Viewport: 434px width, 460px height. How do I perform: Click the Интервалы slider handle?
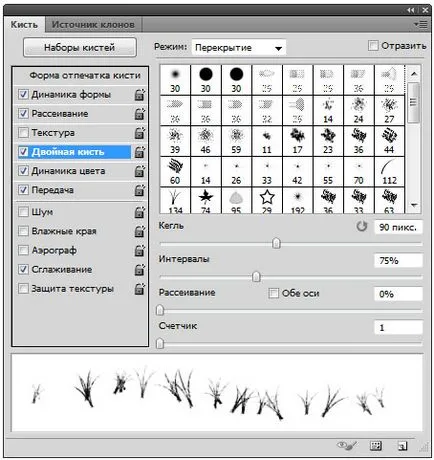coord(256,277)
